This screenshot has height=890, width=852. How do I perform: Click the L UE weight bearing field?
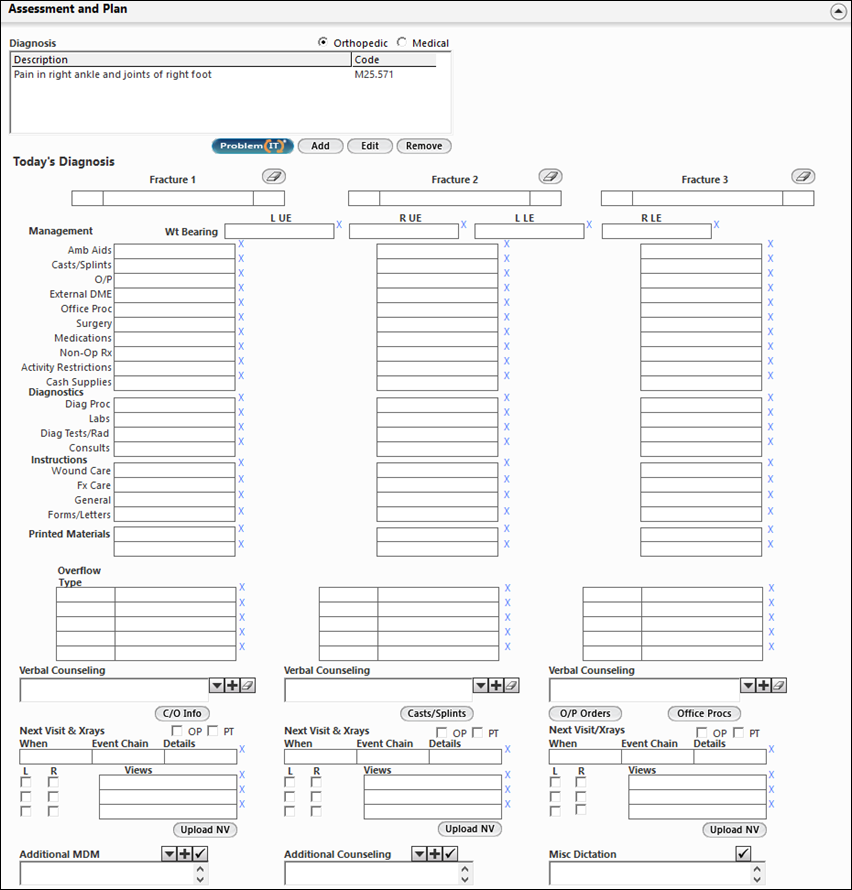point(279,231)
